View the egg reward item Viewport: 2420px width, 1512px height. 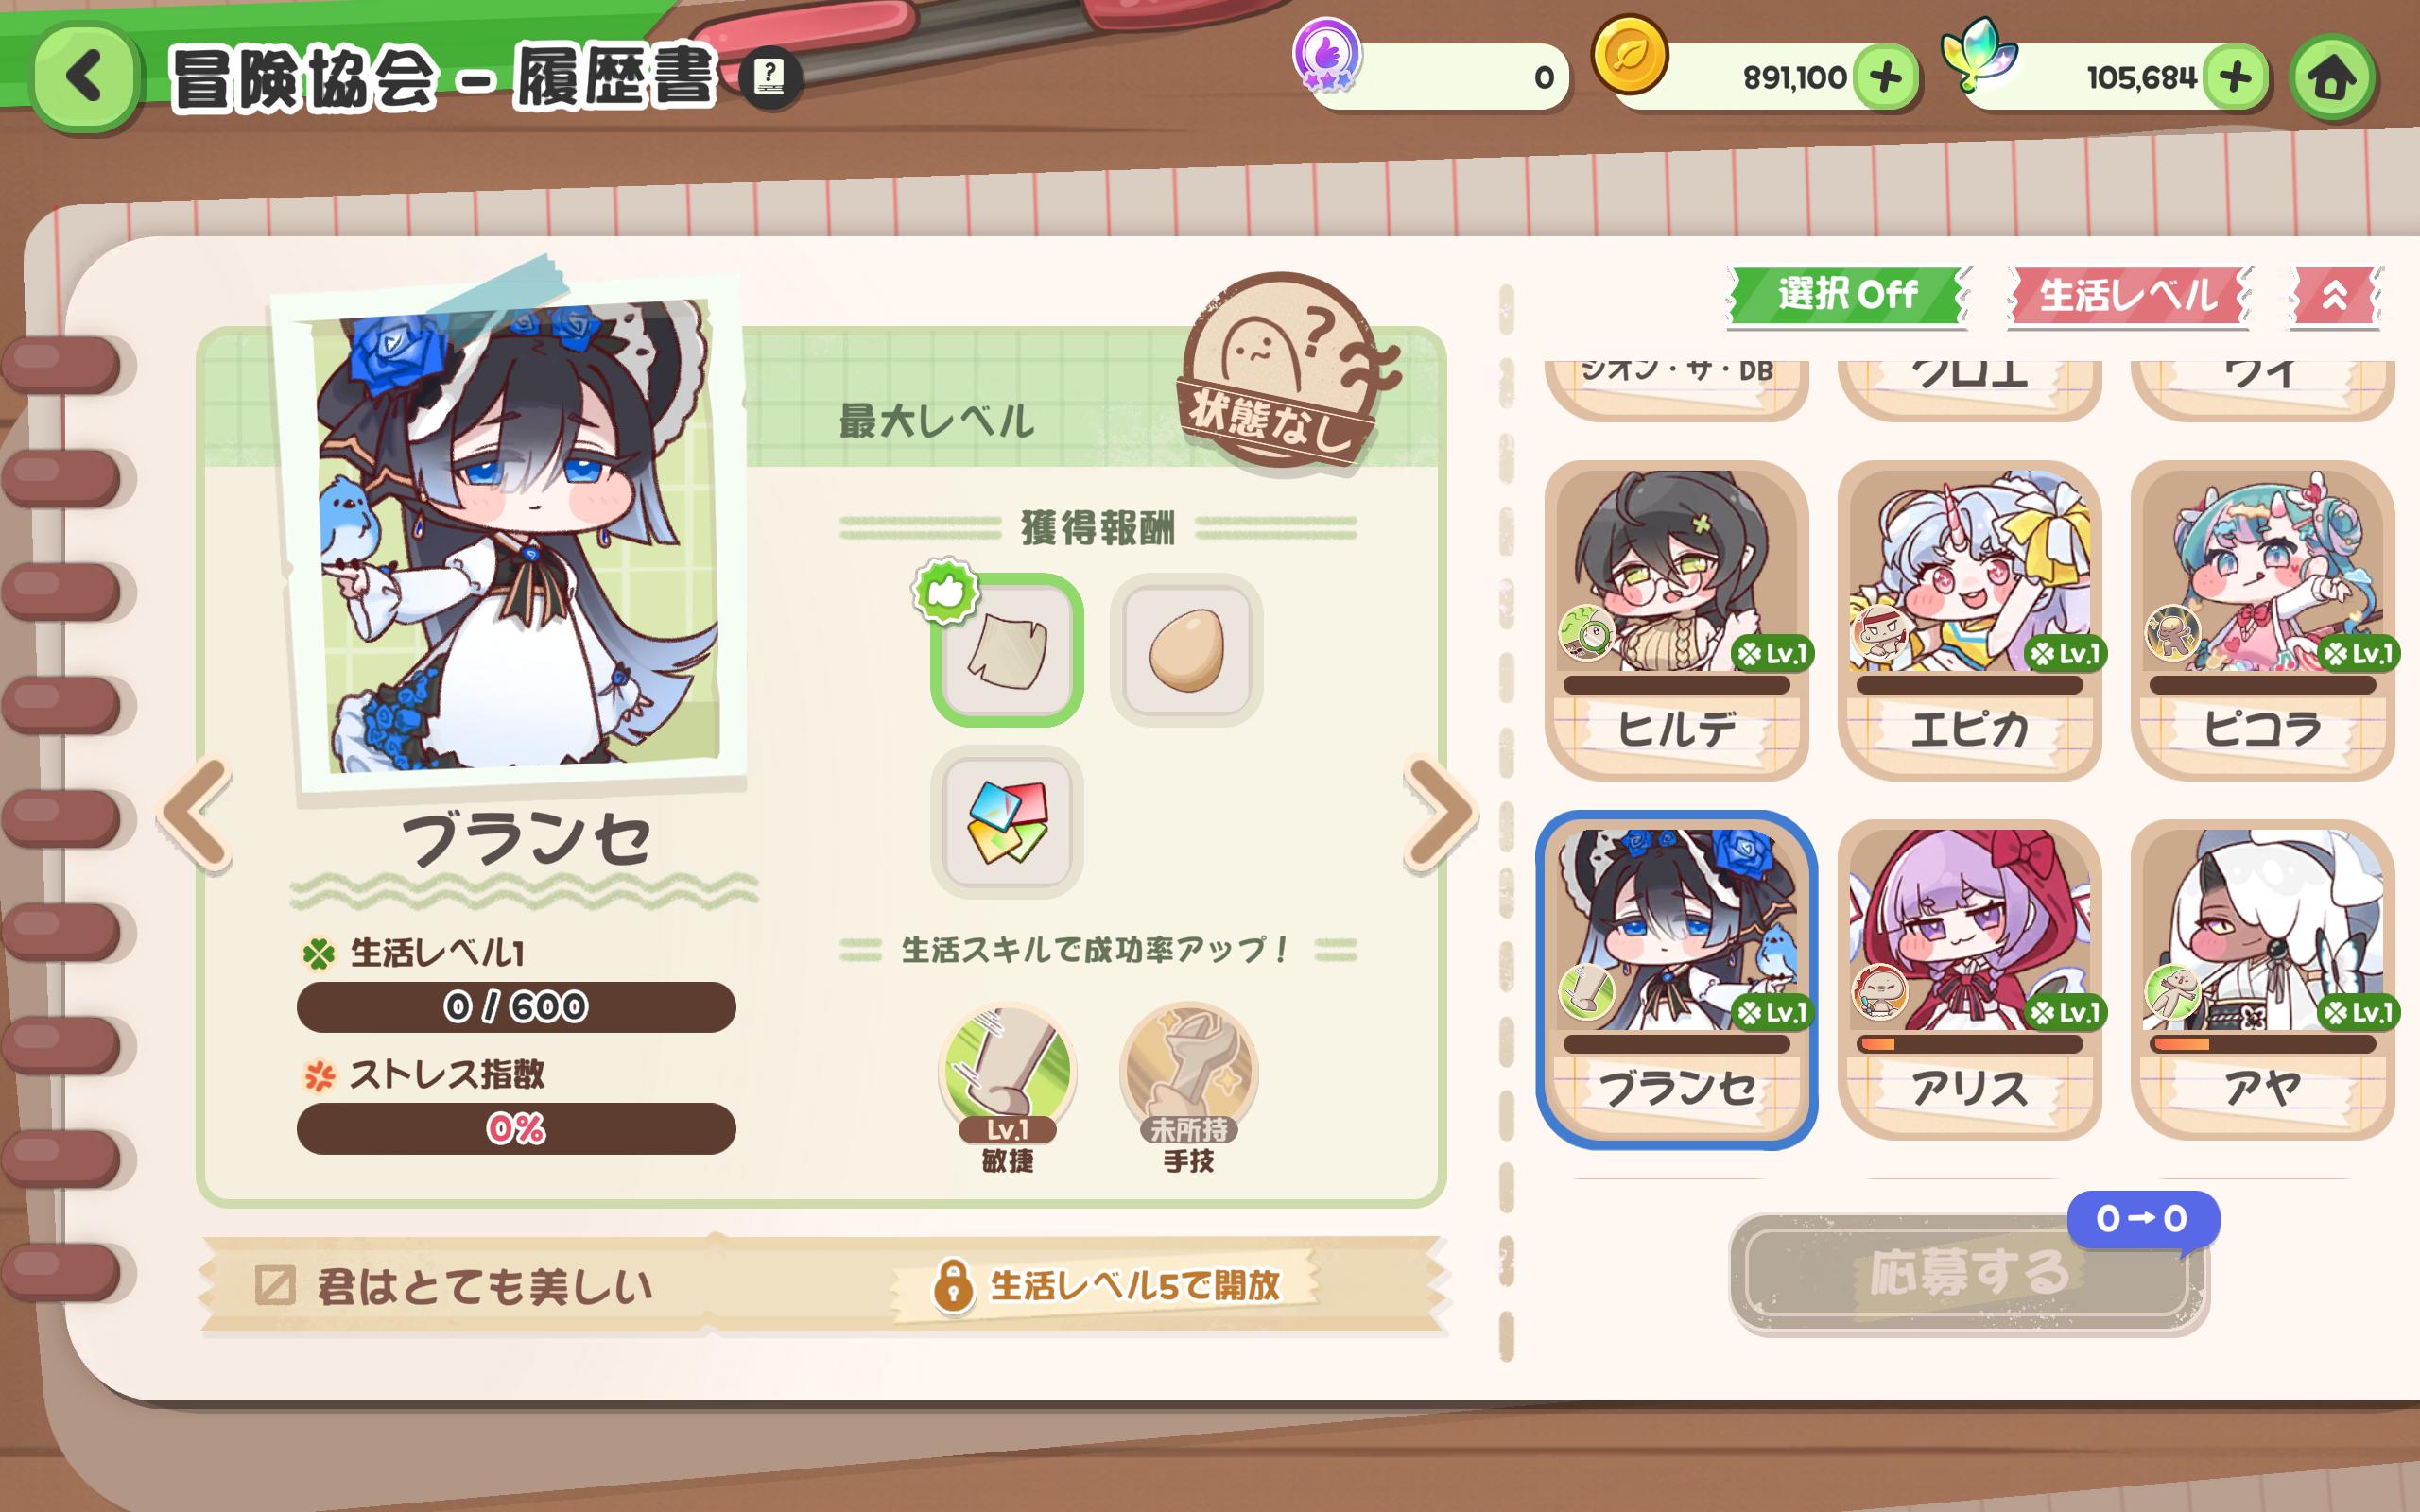(x=1186, y=650)
